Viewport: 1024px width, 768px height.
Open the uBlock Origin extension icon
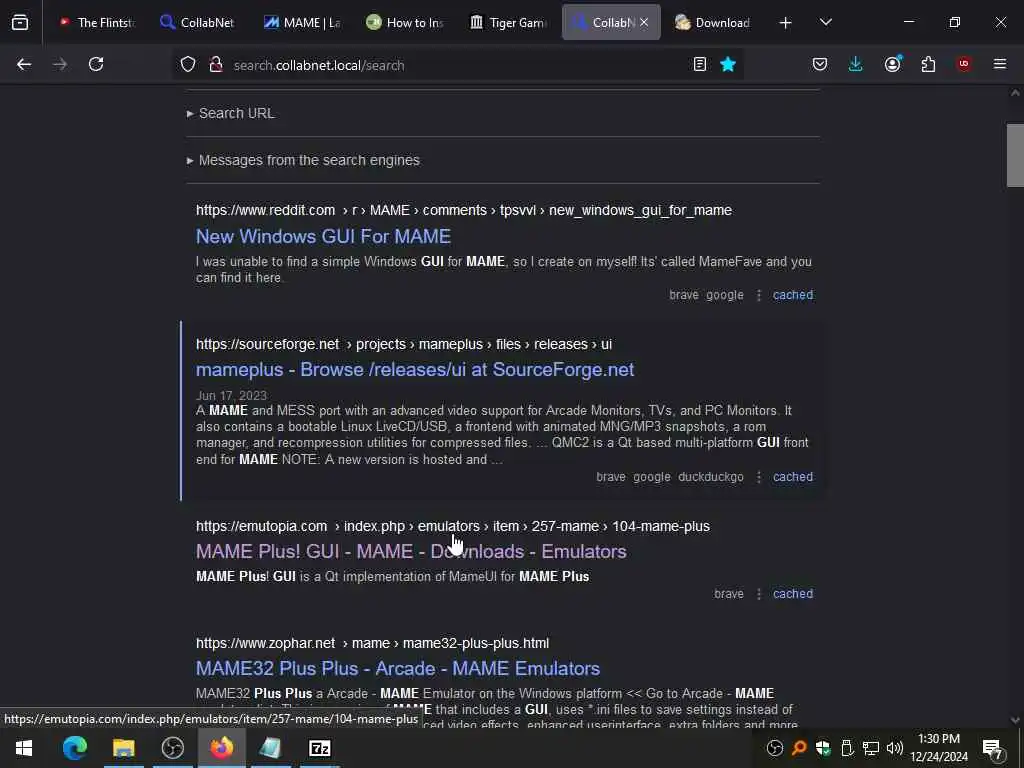pos(964,63)
